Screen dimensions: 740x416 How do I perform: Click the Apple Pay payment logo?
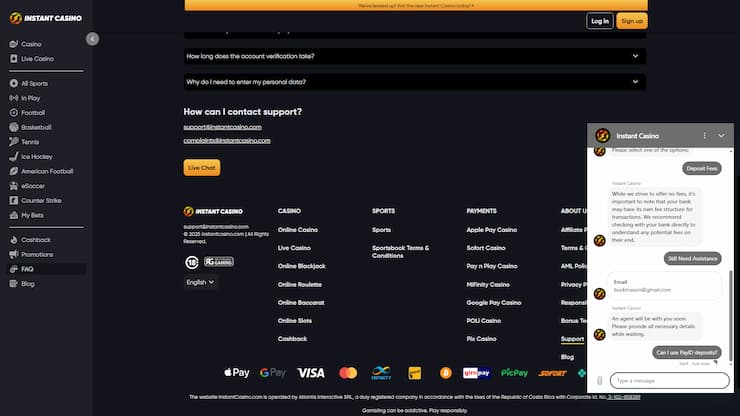[236, 373]
